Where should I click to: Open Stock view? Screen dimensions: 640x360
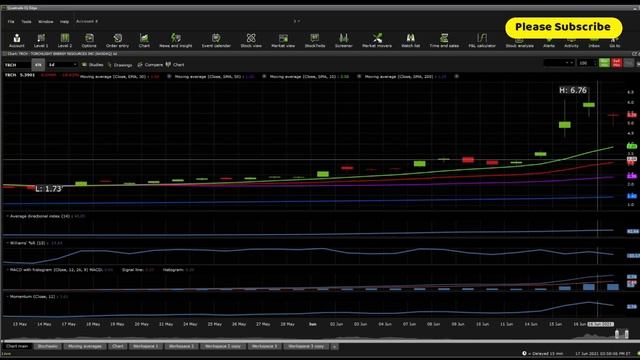[x=251, y=40]
